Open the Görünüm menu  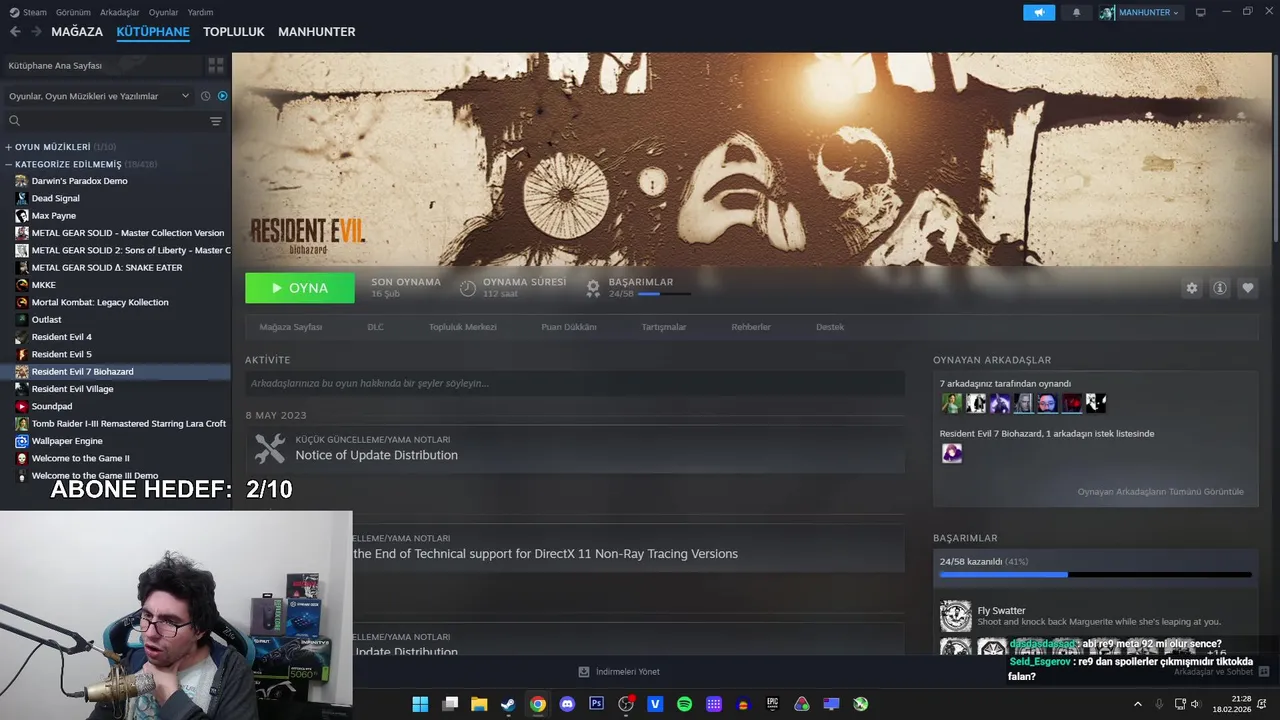[x=73, y=12]
